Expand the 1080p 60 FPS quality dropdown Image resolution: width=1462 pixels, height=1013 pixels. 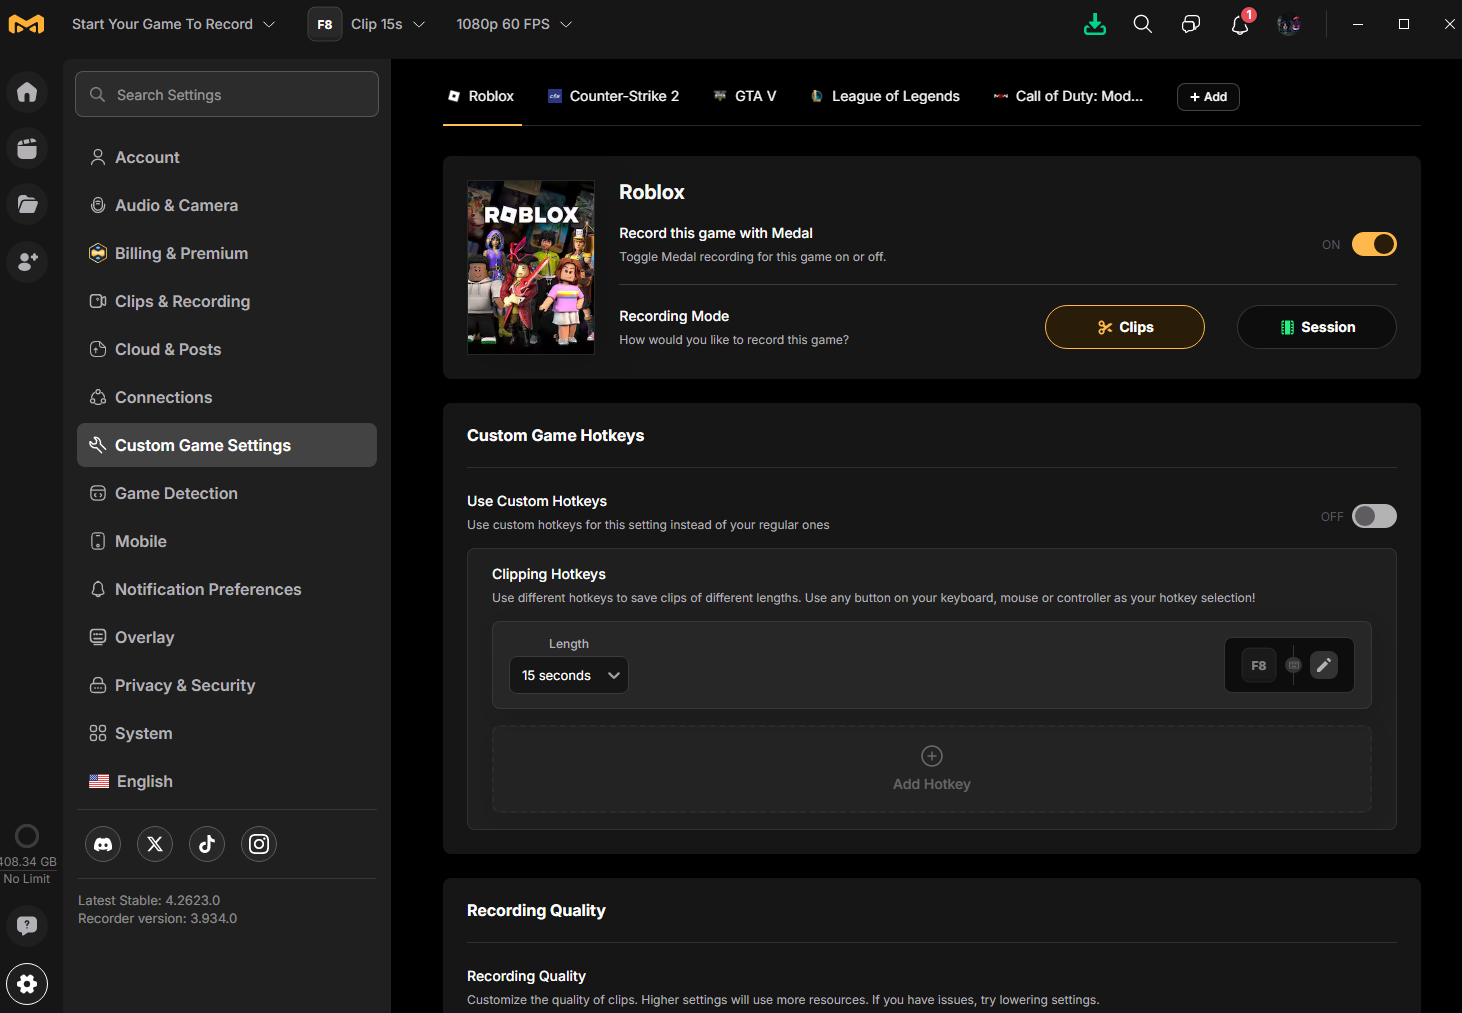(x=513, y=24)
